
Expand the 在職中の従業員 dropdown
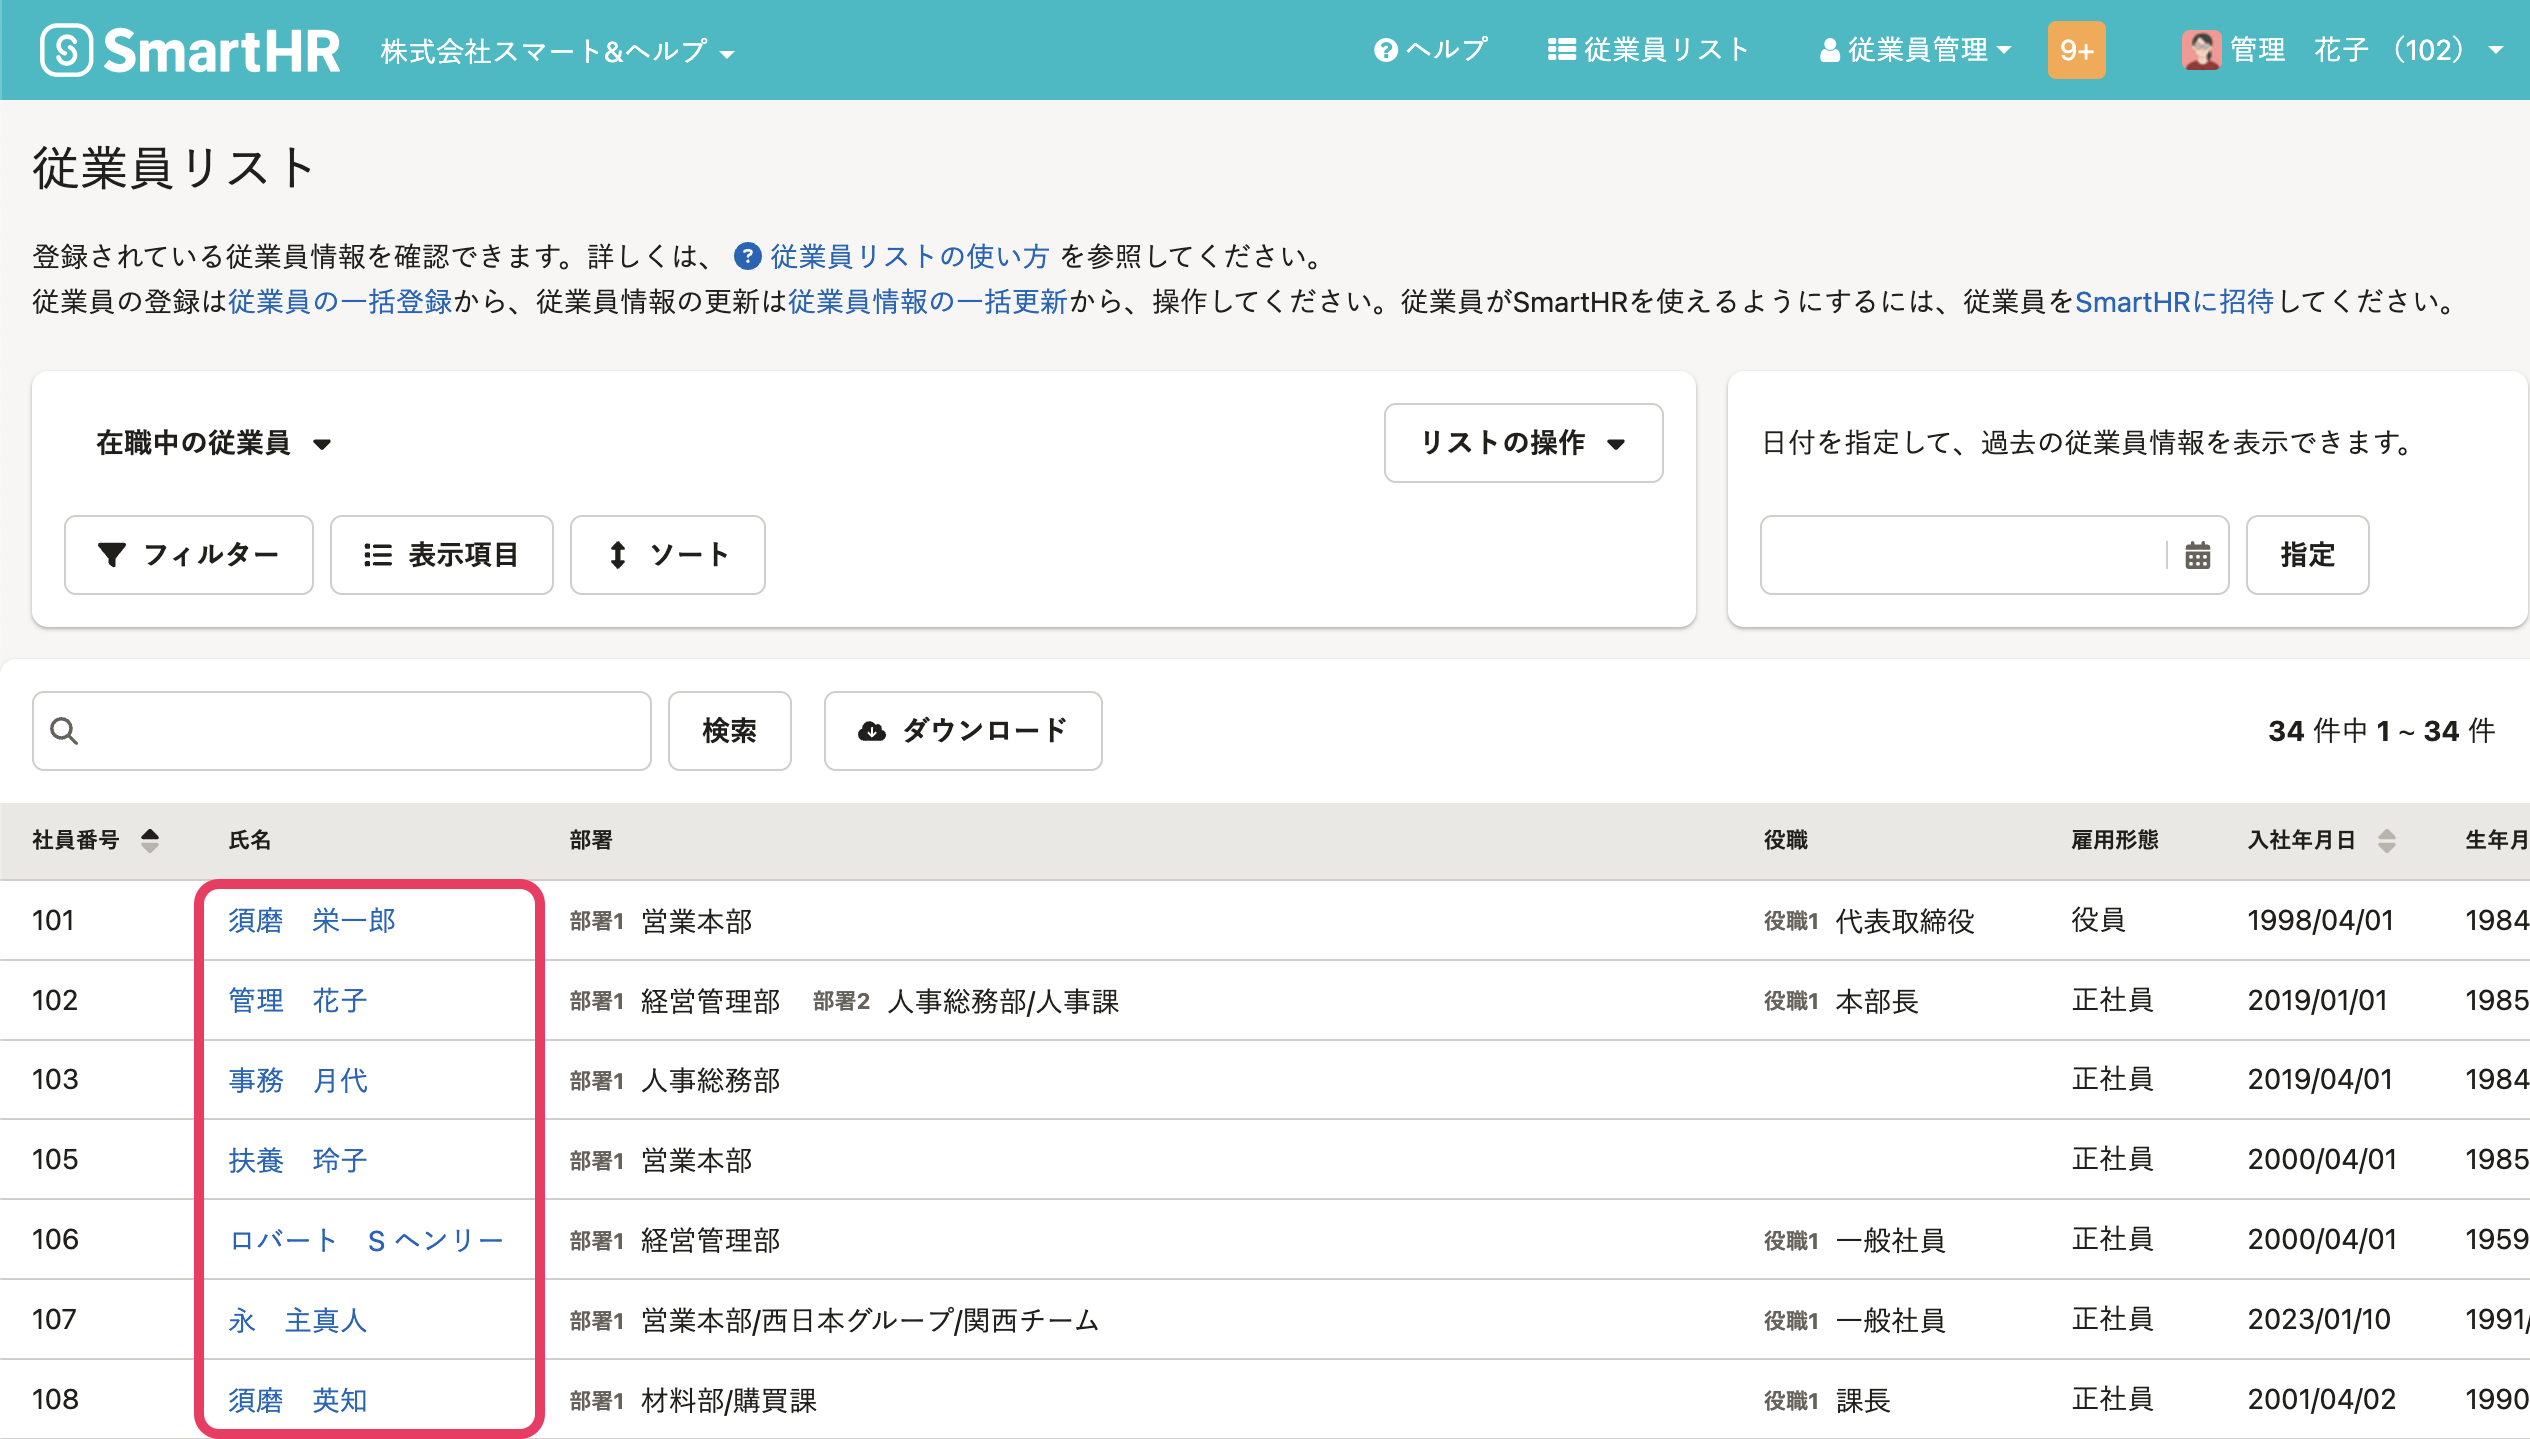213,443
